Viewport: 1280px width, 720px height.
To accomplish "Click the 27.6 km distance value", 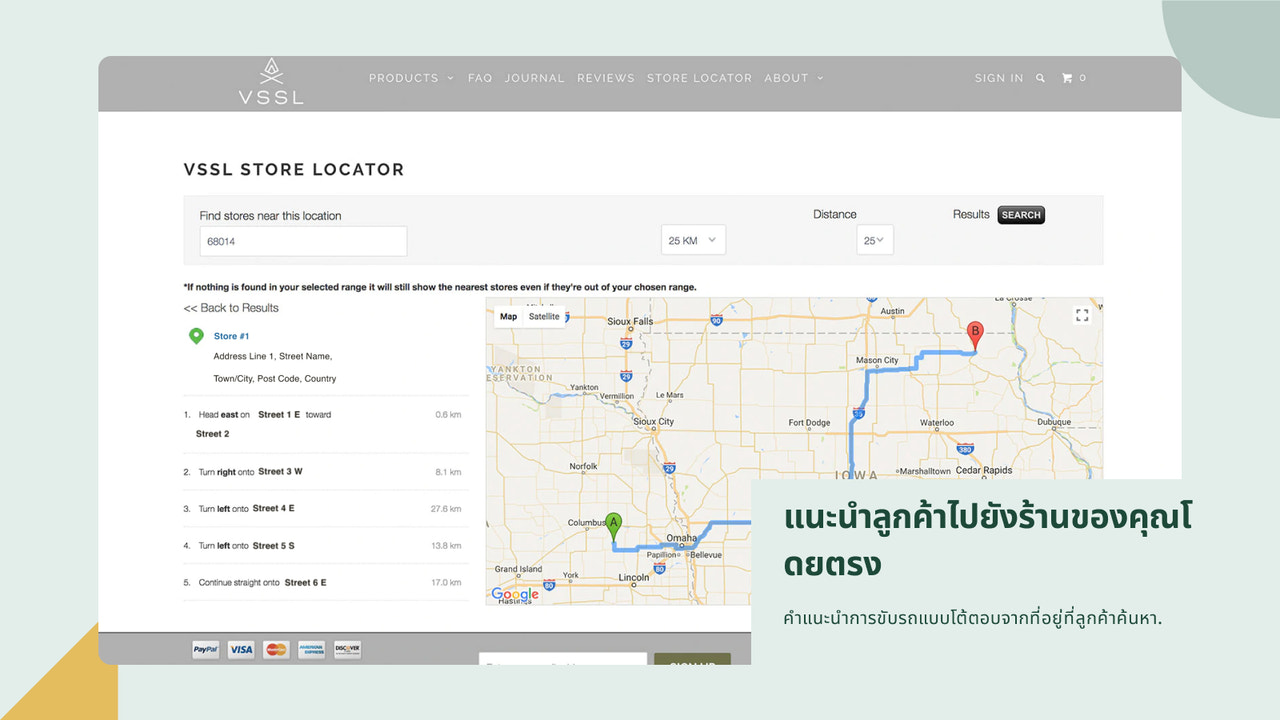I will click(446, 509).
